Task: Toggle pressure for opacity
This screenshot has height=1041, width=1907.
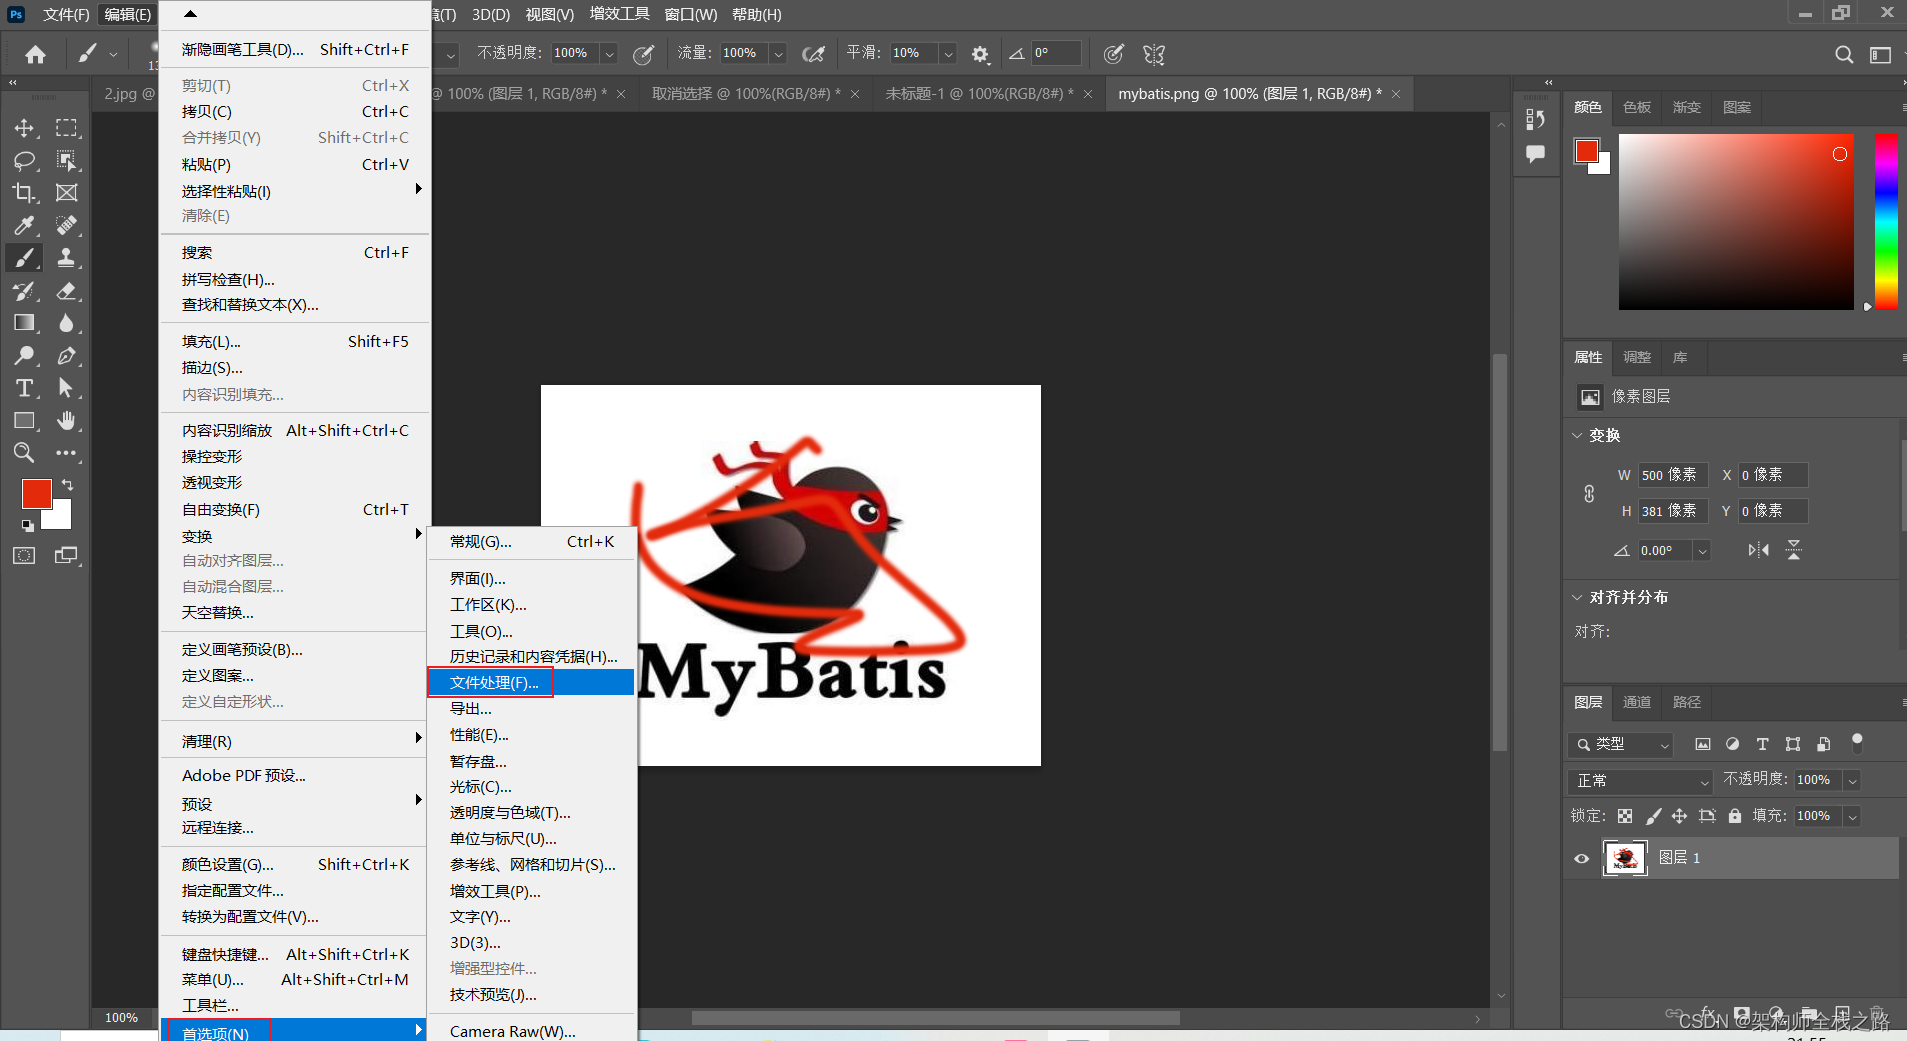Action: coord(643,54)
